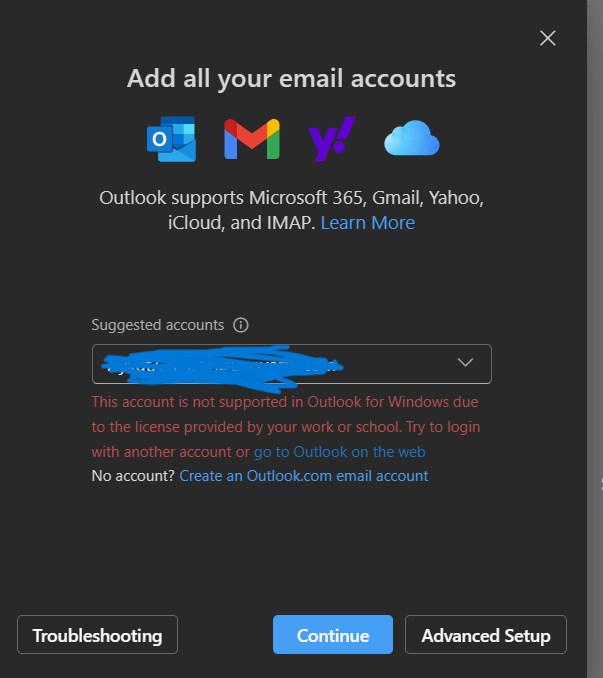Click the 'Suggested accounts' label
Image resolution: width=603 pixels, height=678 pixels.
[158, 325]
